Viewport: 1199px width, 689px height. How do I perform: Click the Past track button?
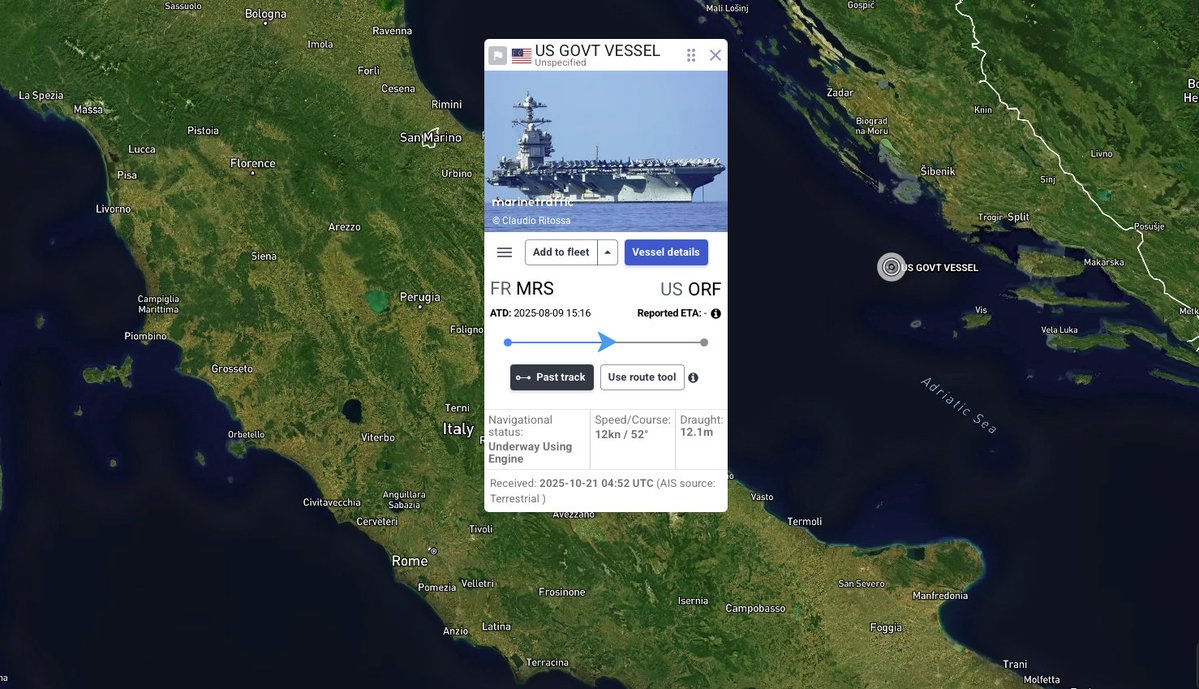coord(552,377)
